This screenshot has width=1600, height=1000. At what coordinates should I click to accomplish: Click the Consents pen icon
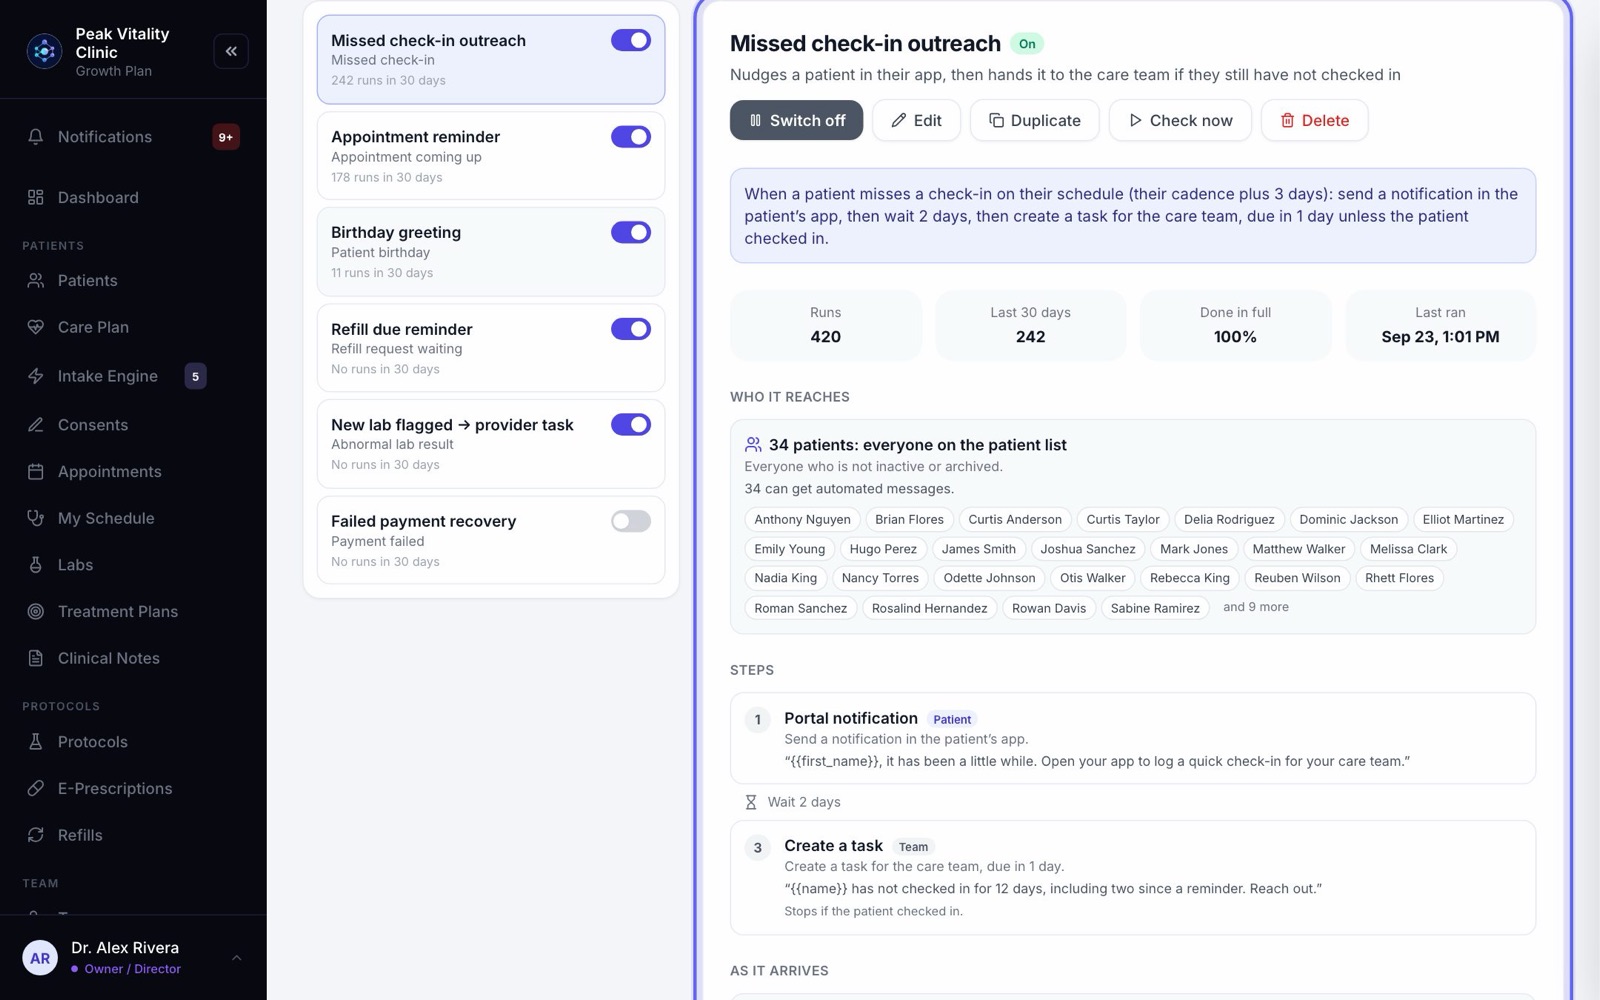[36, 425]
